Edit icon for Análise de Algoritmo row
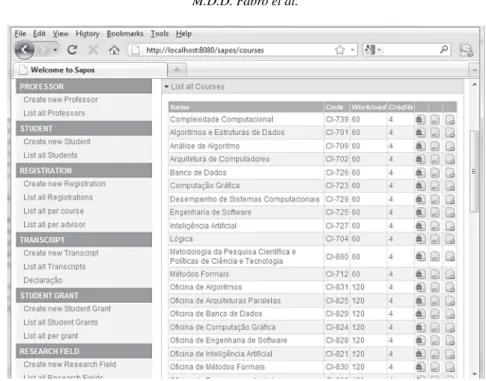Screen dimensions: 486x381 (435, 146)
